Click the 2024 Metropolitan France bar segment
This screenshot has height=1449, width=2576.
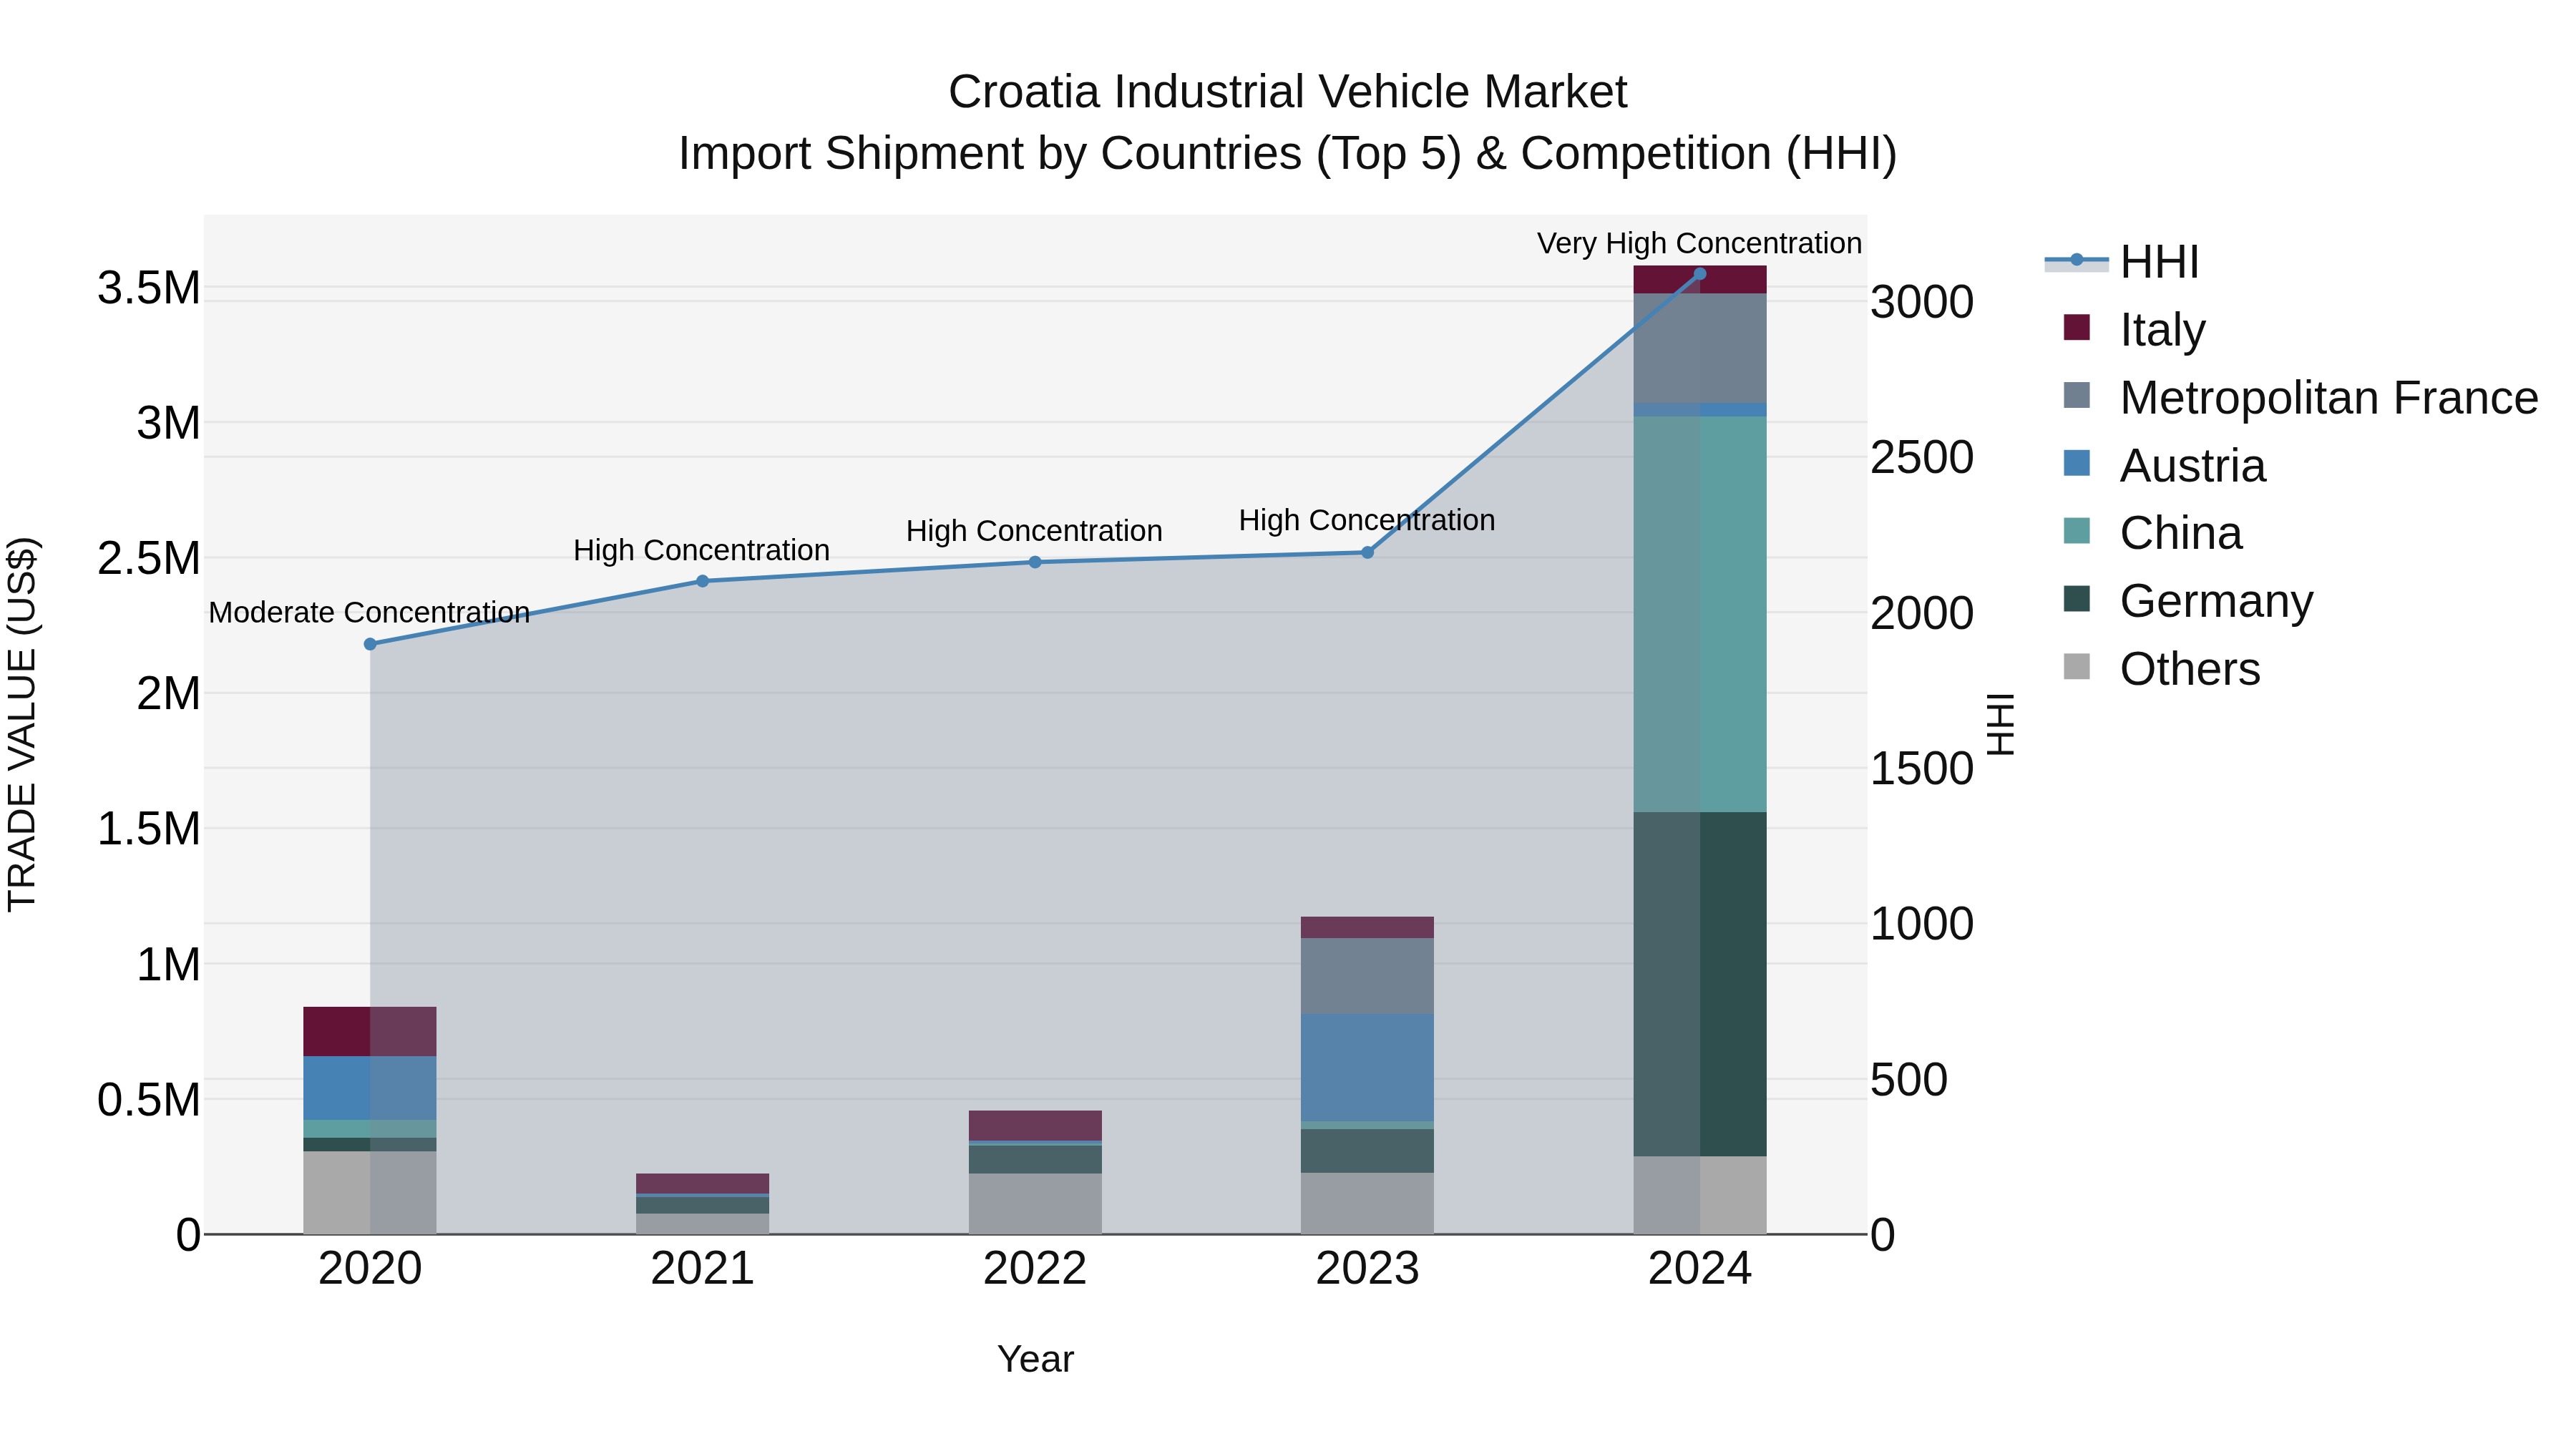(x=1700, y=348)
